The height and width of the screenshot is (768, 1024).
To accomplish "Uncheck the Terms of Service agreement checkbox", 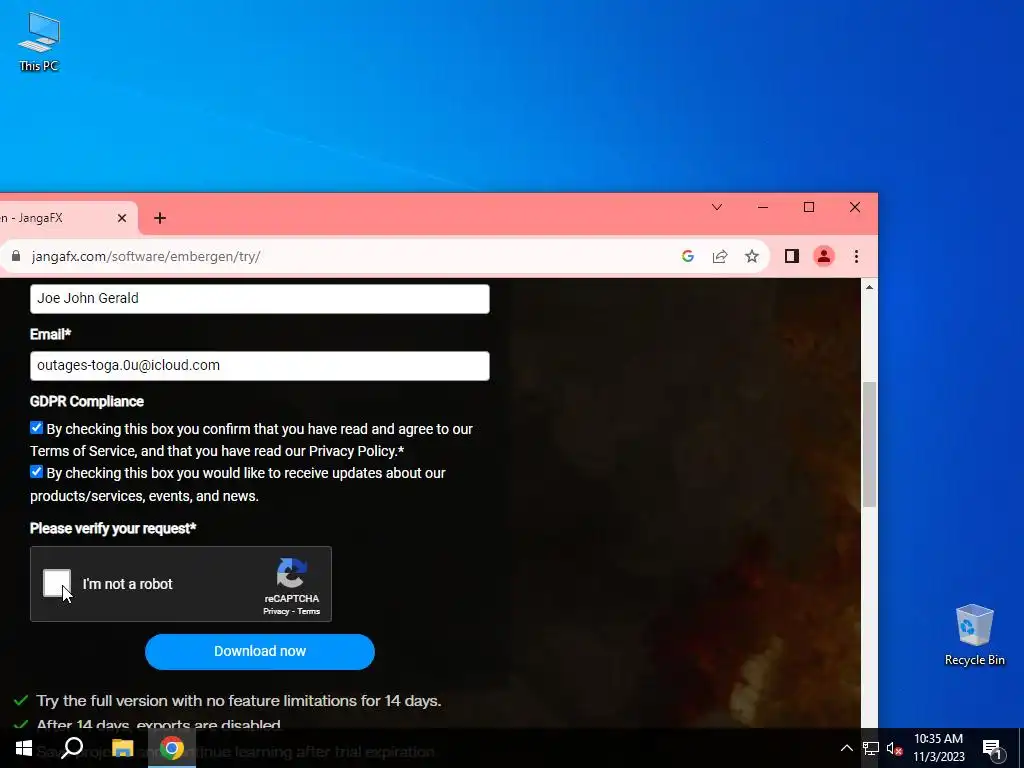I will tap(37, 428).
